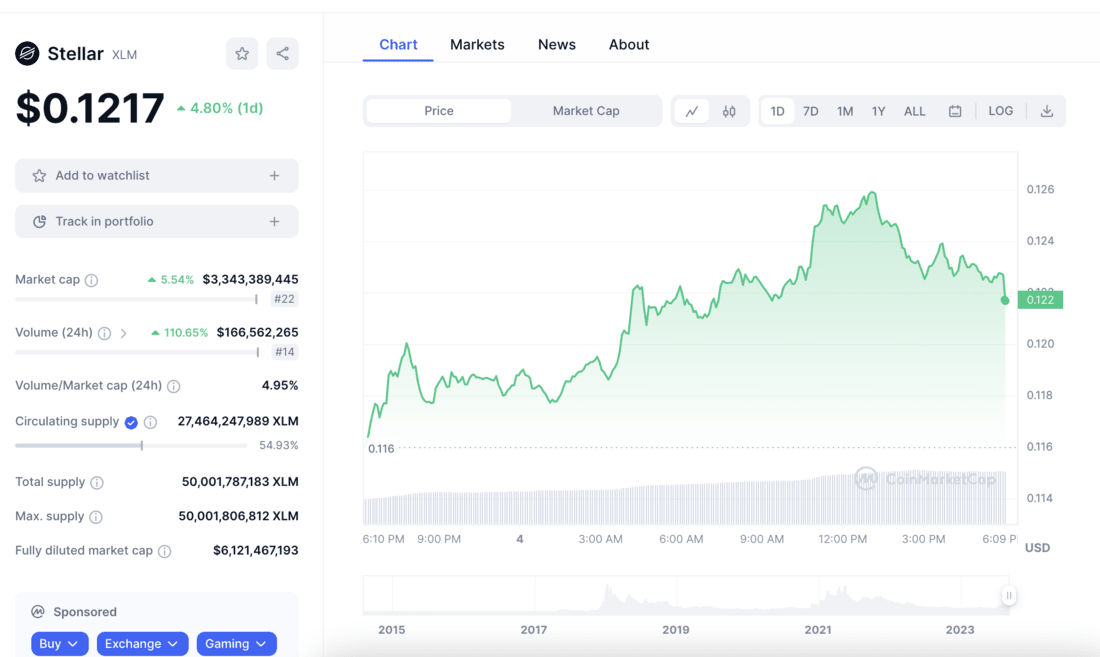This screenshot has height=657, width=1100.
Task: Click the Circulating supply verified badge
Action: tap(131, 422)
